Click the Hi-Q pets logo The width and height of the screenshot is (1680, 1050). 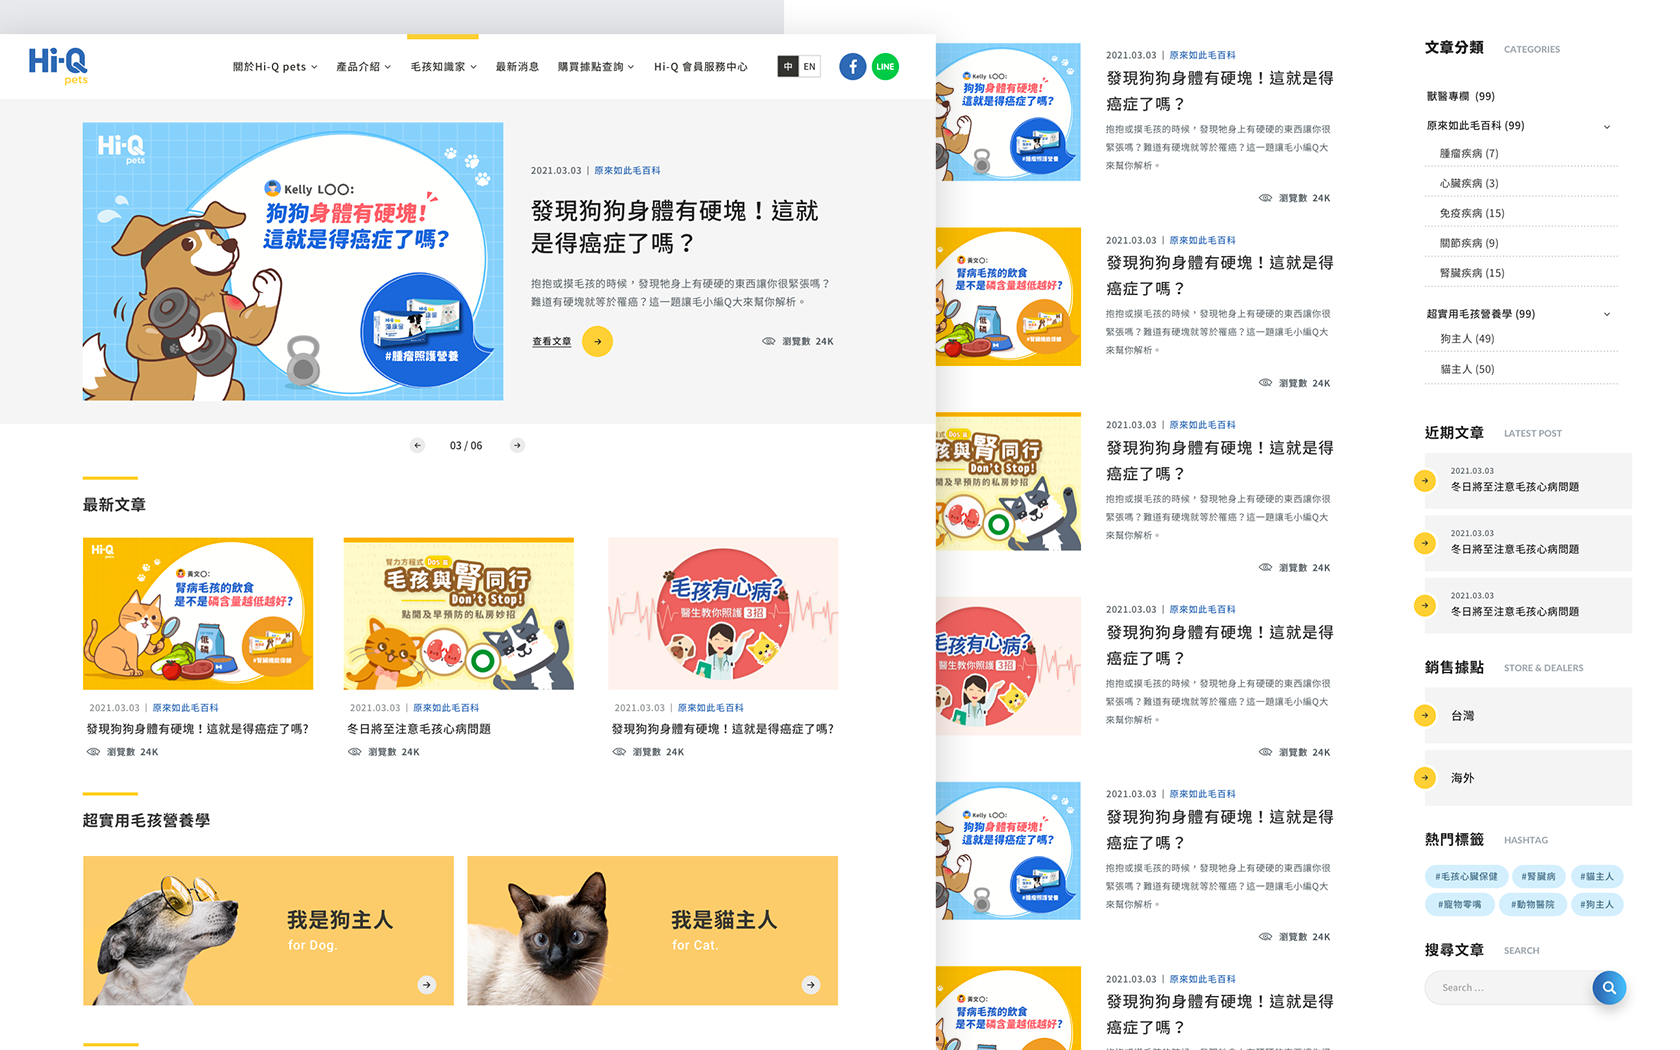[x=58, y=66]
